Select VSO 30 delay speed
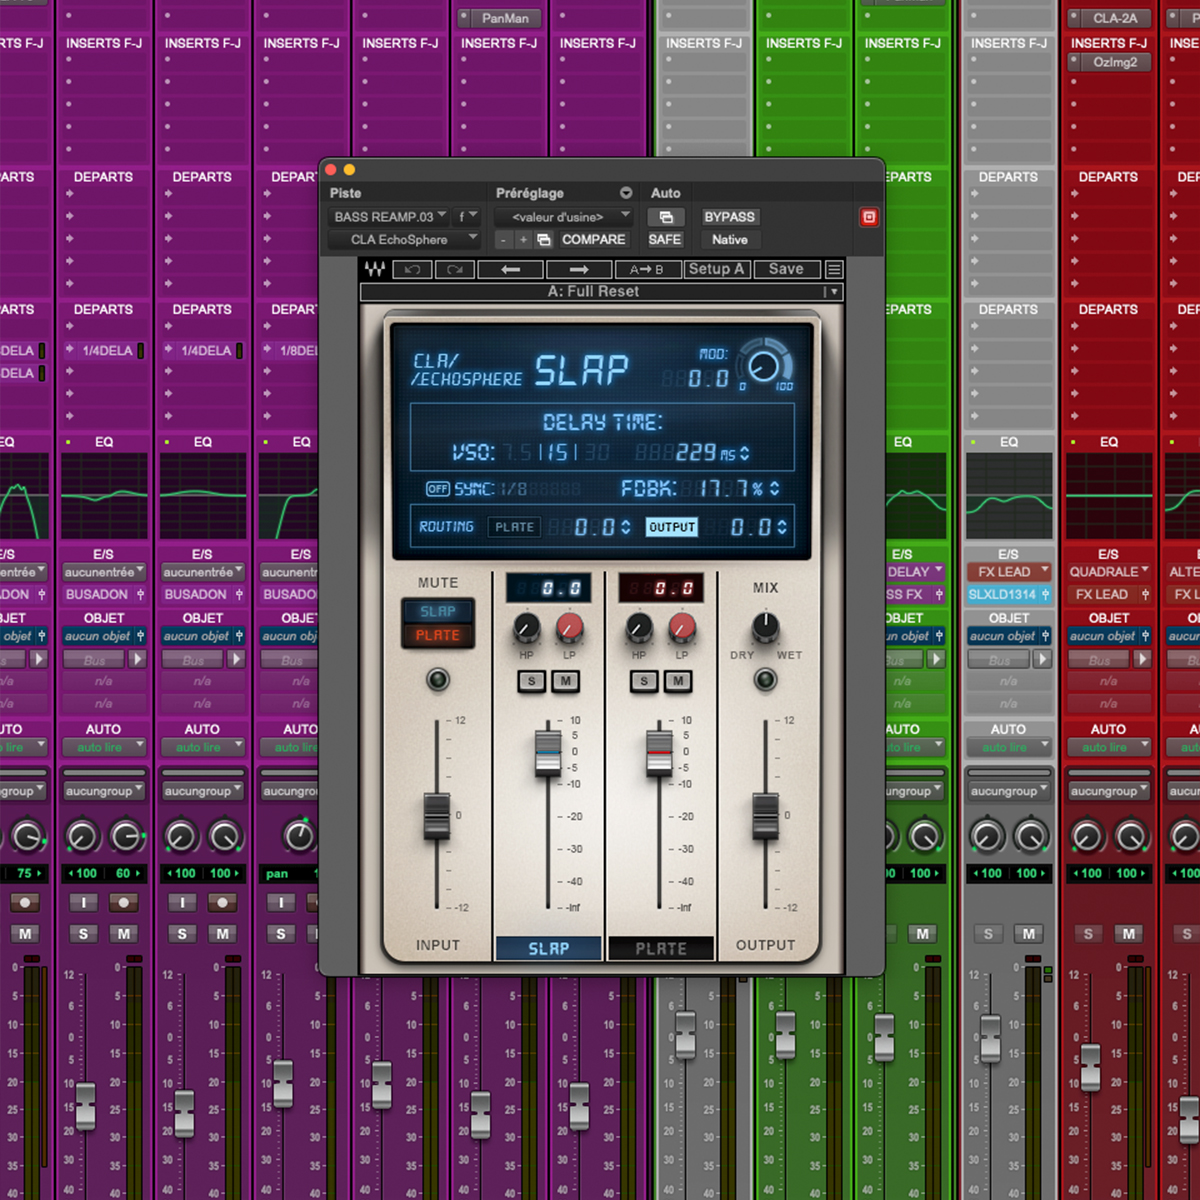The height and width of the screenshot is (1200, 1200). [597, 453]
